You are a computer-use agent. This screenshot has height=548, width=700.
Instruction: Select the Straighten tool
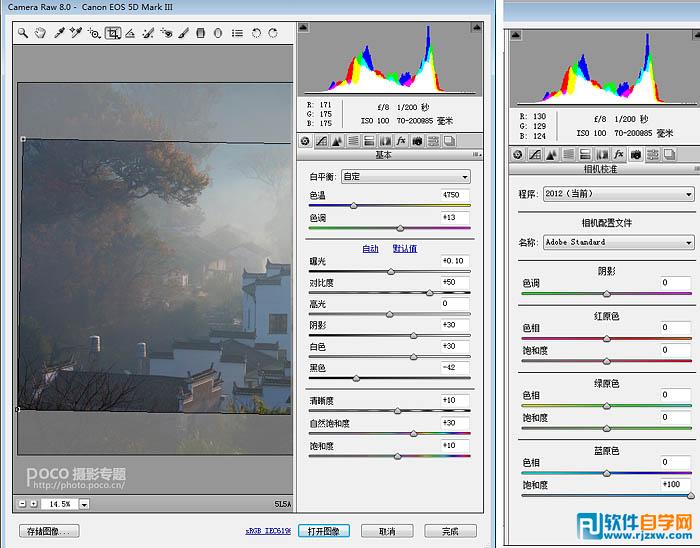point(130,33)
